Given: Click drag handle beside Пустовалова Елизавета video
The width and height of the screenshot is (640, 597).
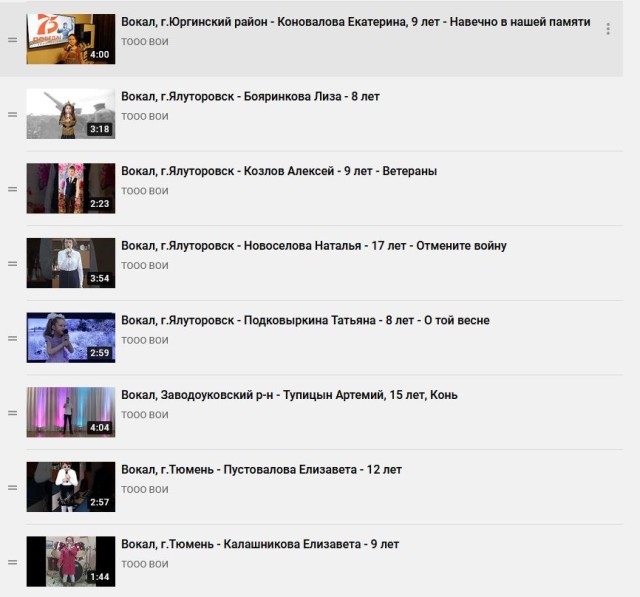Looking at the screenshot, I should tap(13, 488).
